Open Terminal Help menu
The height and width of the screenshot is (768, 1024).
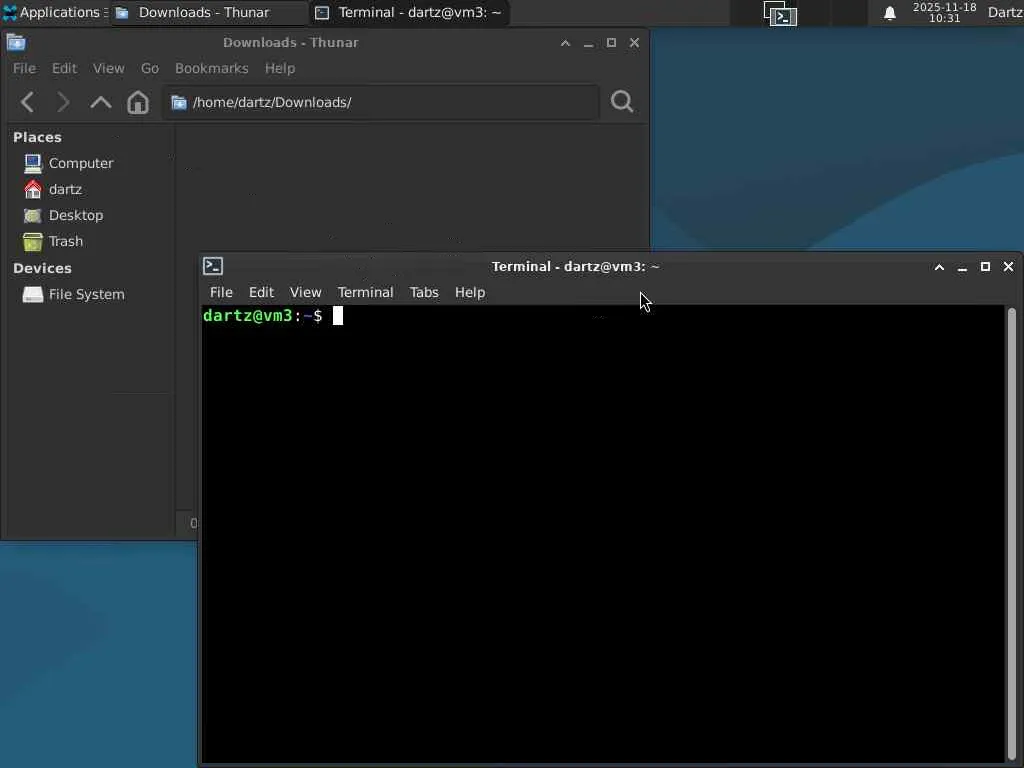(x=470, y=292)
